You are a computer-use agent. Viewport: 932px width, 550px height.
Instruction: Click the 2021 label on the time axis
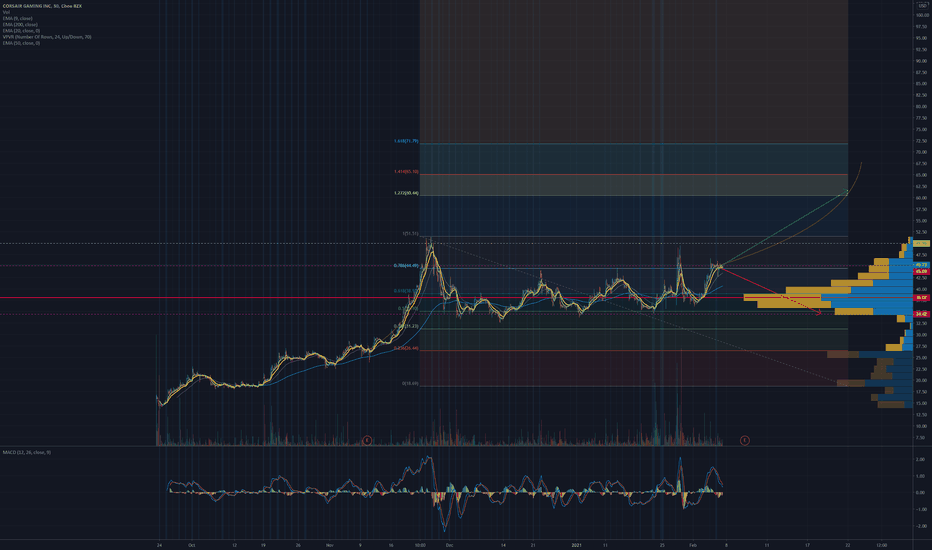(577, 545)
